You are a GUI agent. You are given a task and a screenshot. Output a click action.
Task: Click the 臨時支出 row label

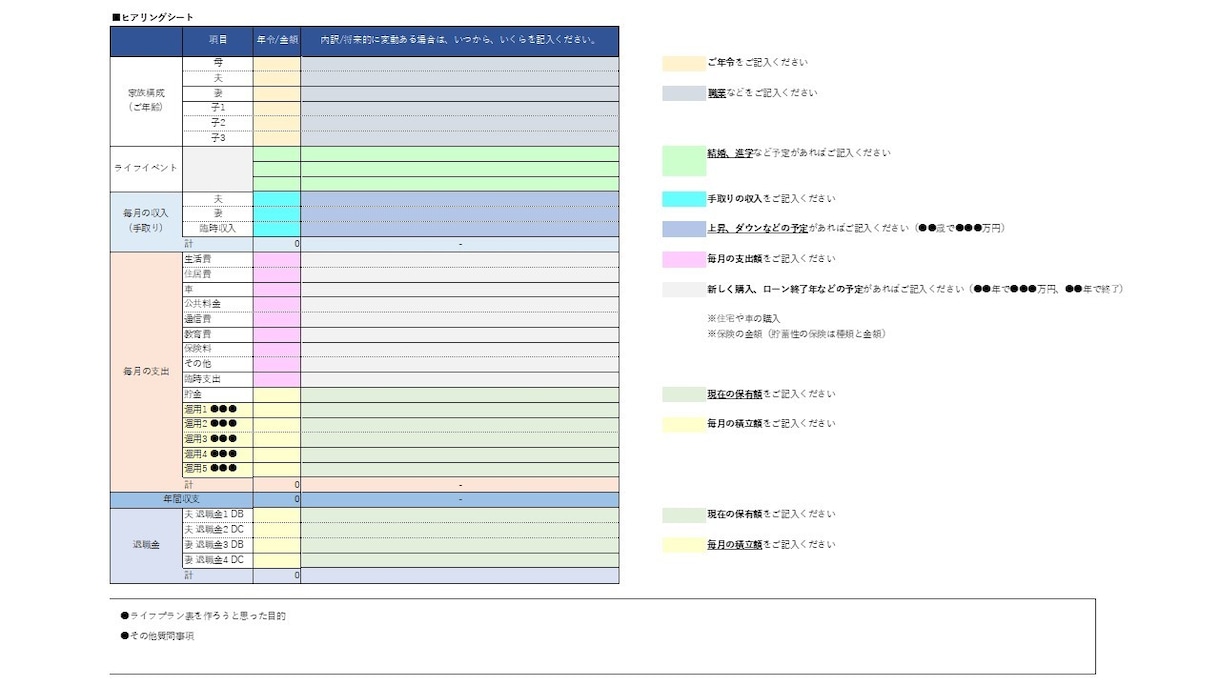218,379
